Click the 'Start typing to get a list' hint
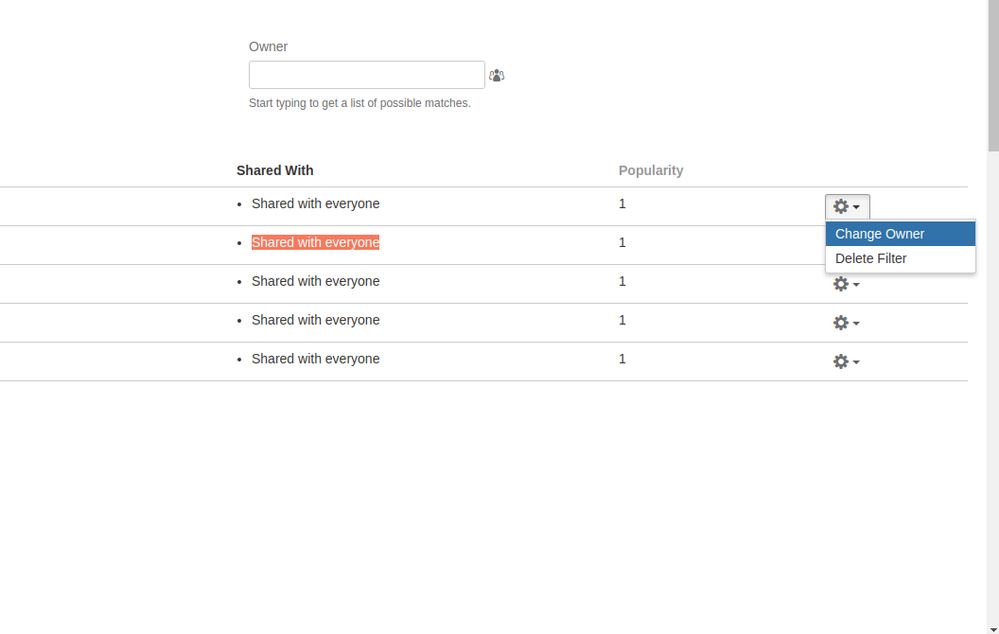 359,103
